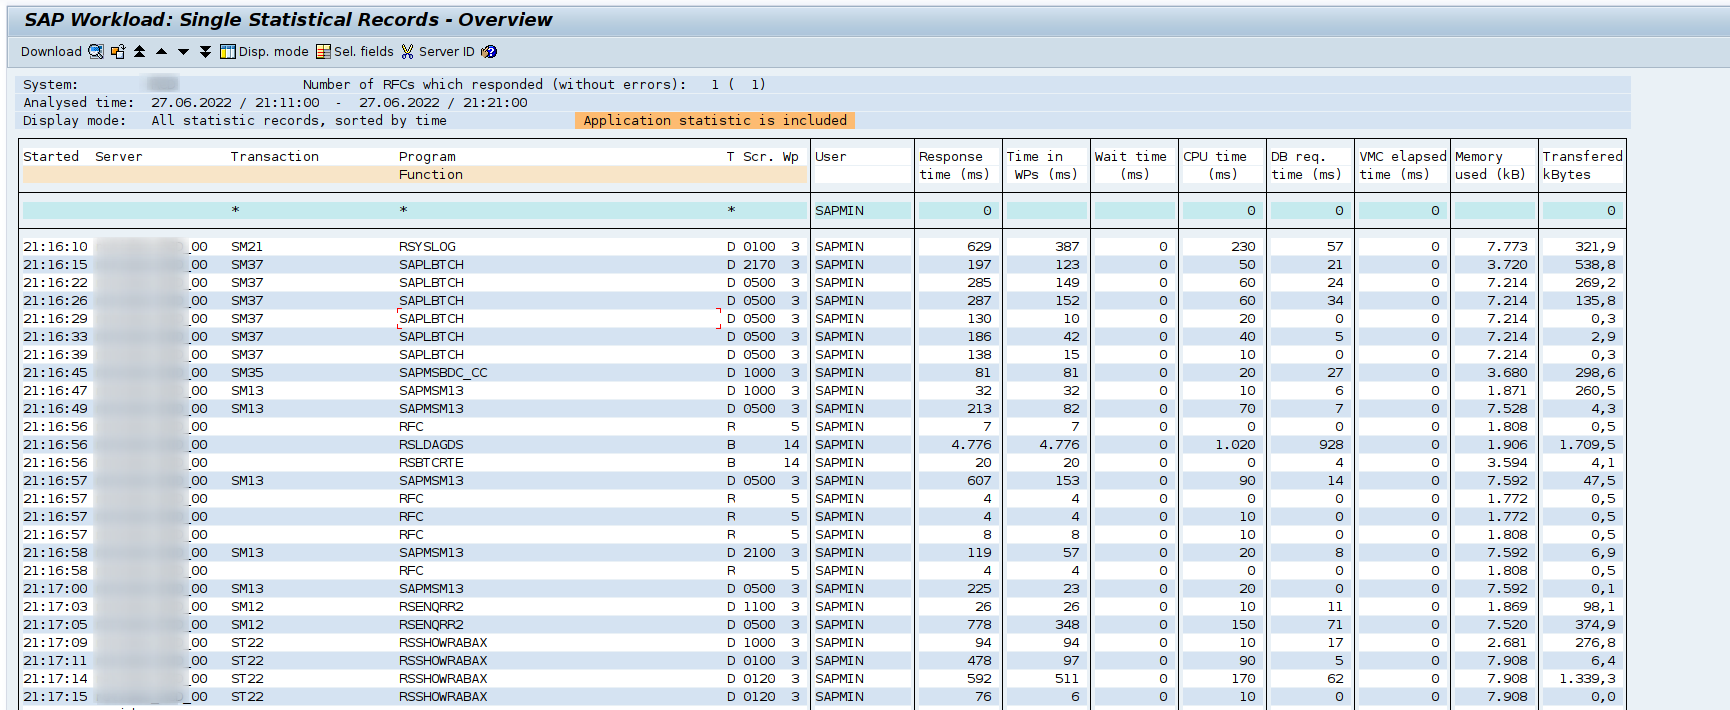Image resolution: width=1730 pixels, height=710 pixels.
Task: Open the Disp. mode option
Action: click(x=264, y=52)
